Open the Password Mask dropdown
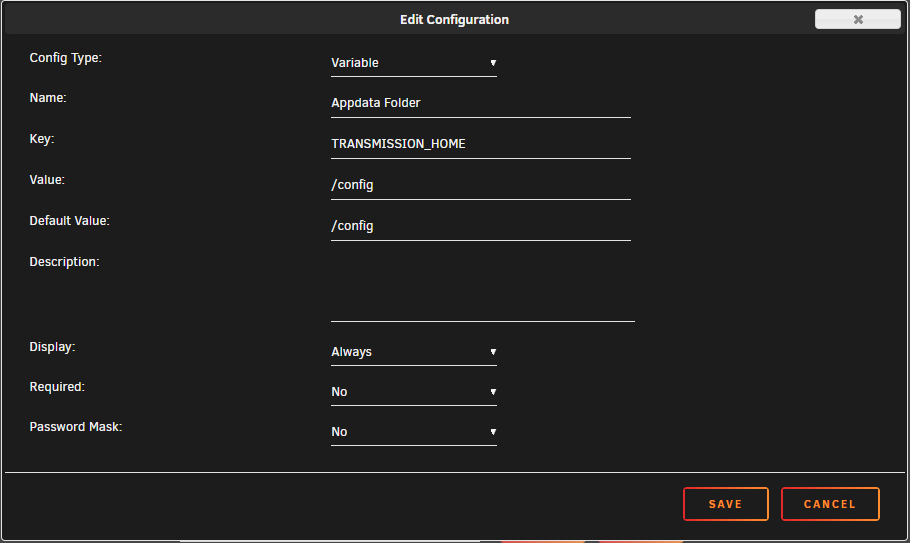910x543 pixels. 414,432
